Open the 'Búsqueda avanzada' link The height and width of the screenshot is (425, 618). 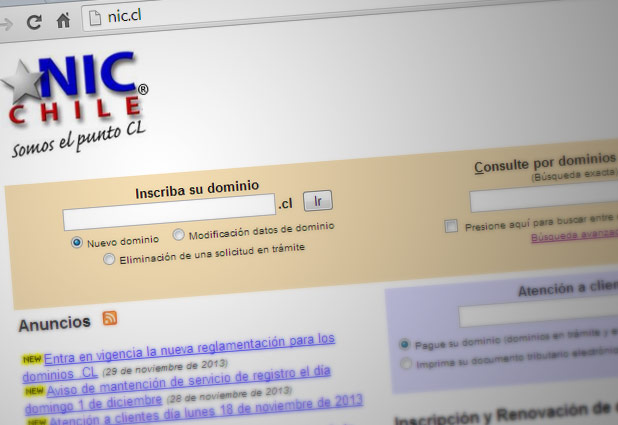coord(573,238)
